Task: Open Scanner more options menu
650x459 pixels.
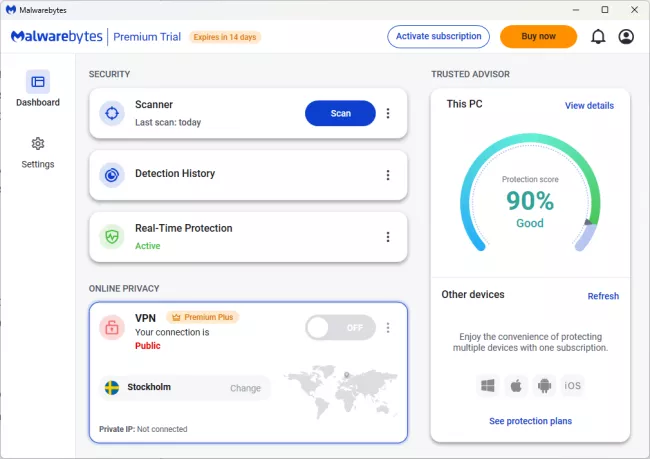Action: coord(388,113)
